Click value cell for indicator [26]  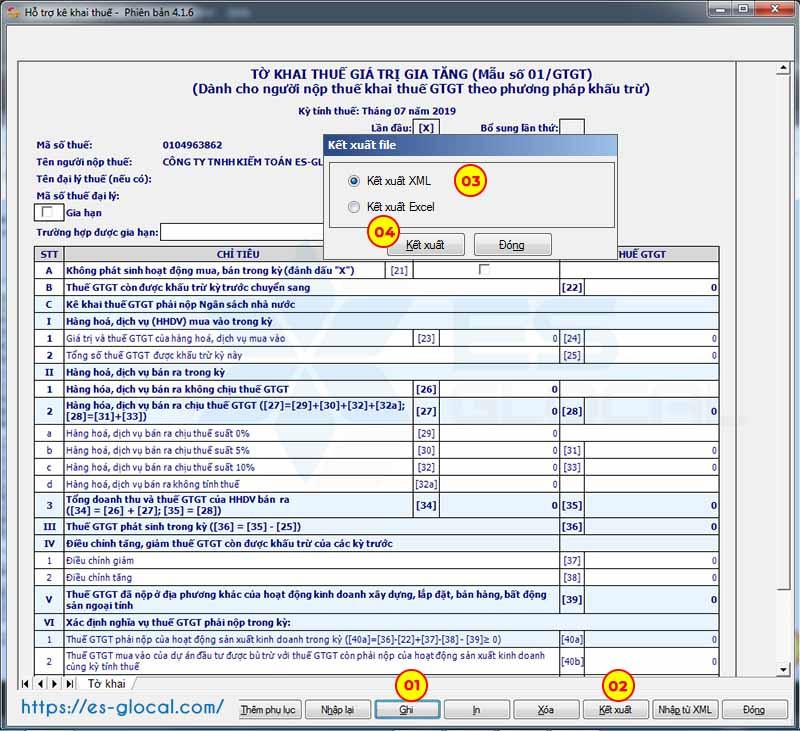click(x=498, y=389)
